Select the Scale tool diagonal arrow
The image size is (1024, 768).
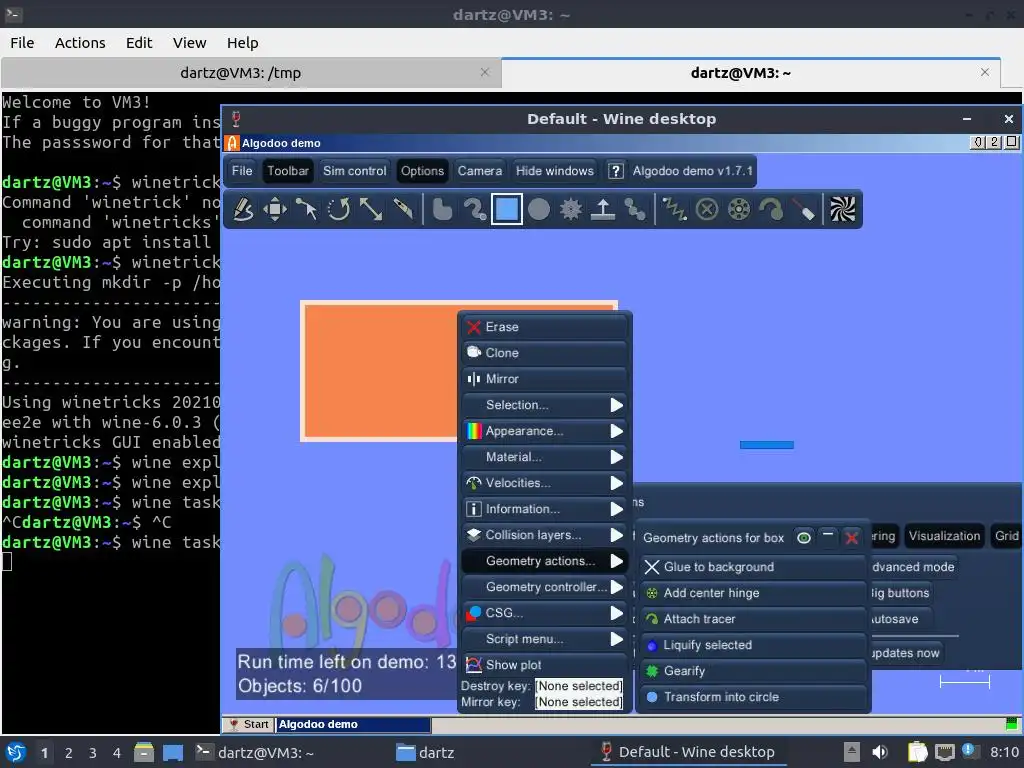tap(371, 210)
